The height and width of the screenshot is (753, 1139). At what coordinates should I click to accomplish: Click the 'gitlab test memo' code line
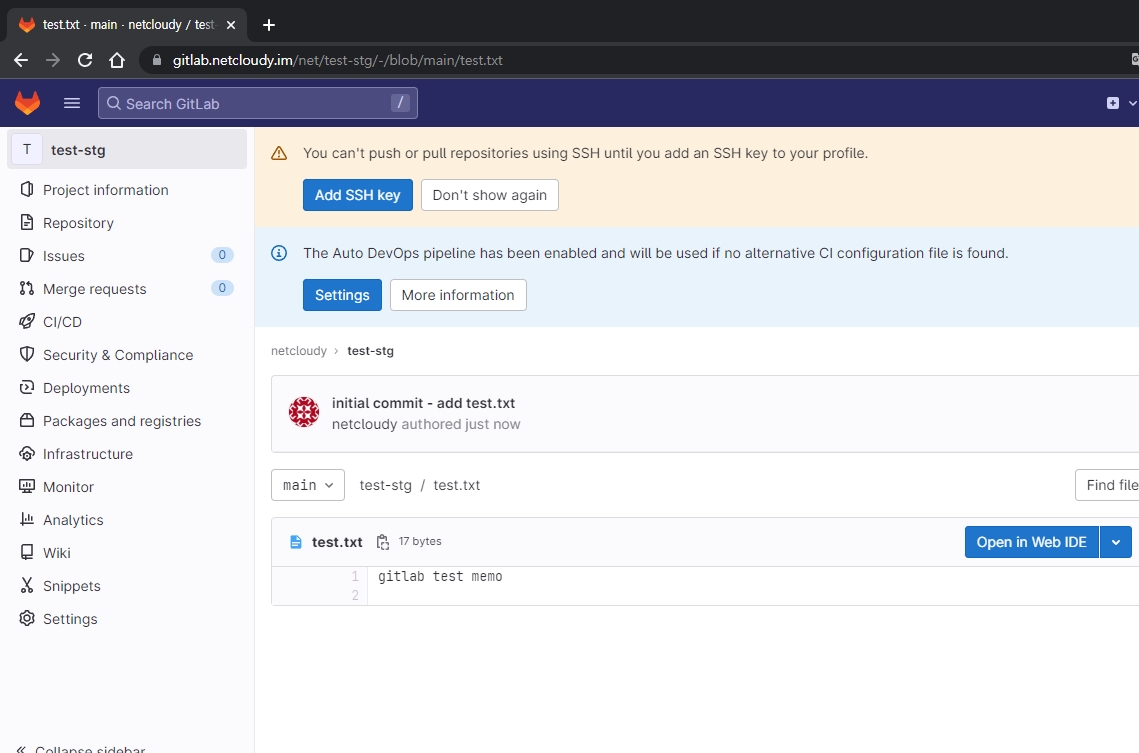tap(440, 577)
